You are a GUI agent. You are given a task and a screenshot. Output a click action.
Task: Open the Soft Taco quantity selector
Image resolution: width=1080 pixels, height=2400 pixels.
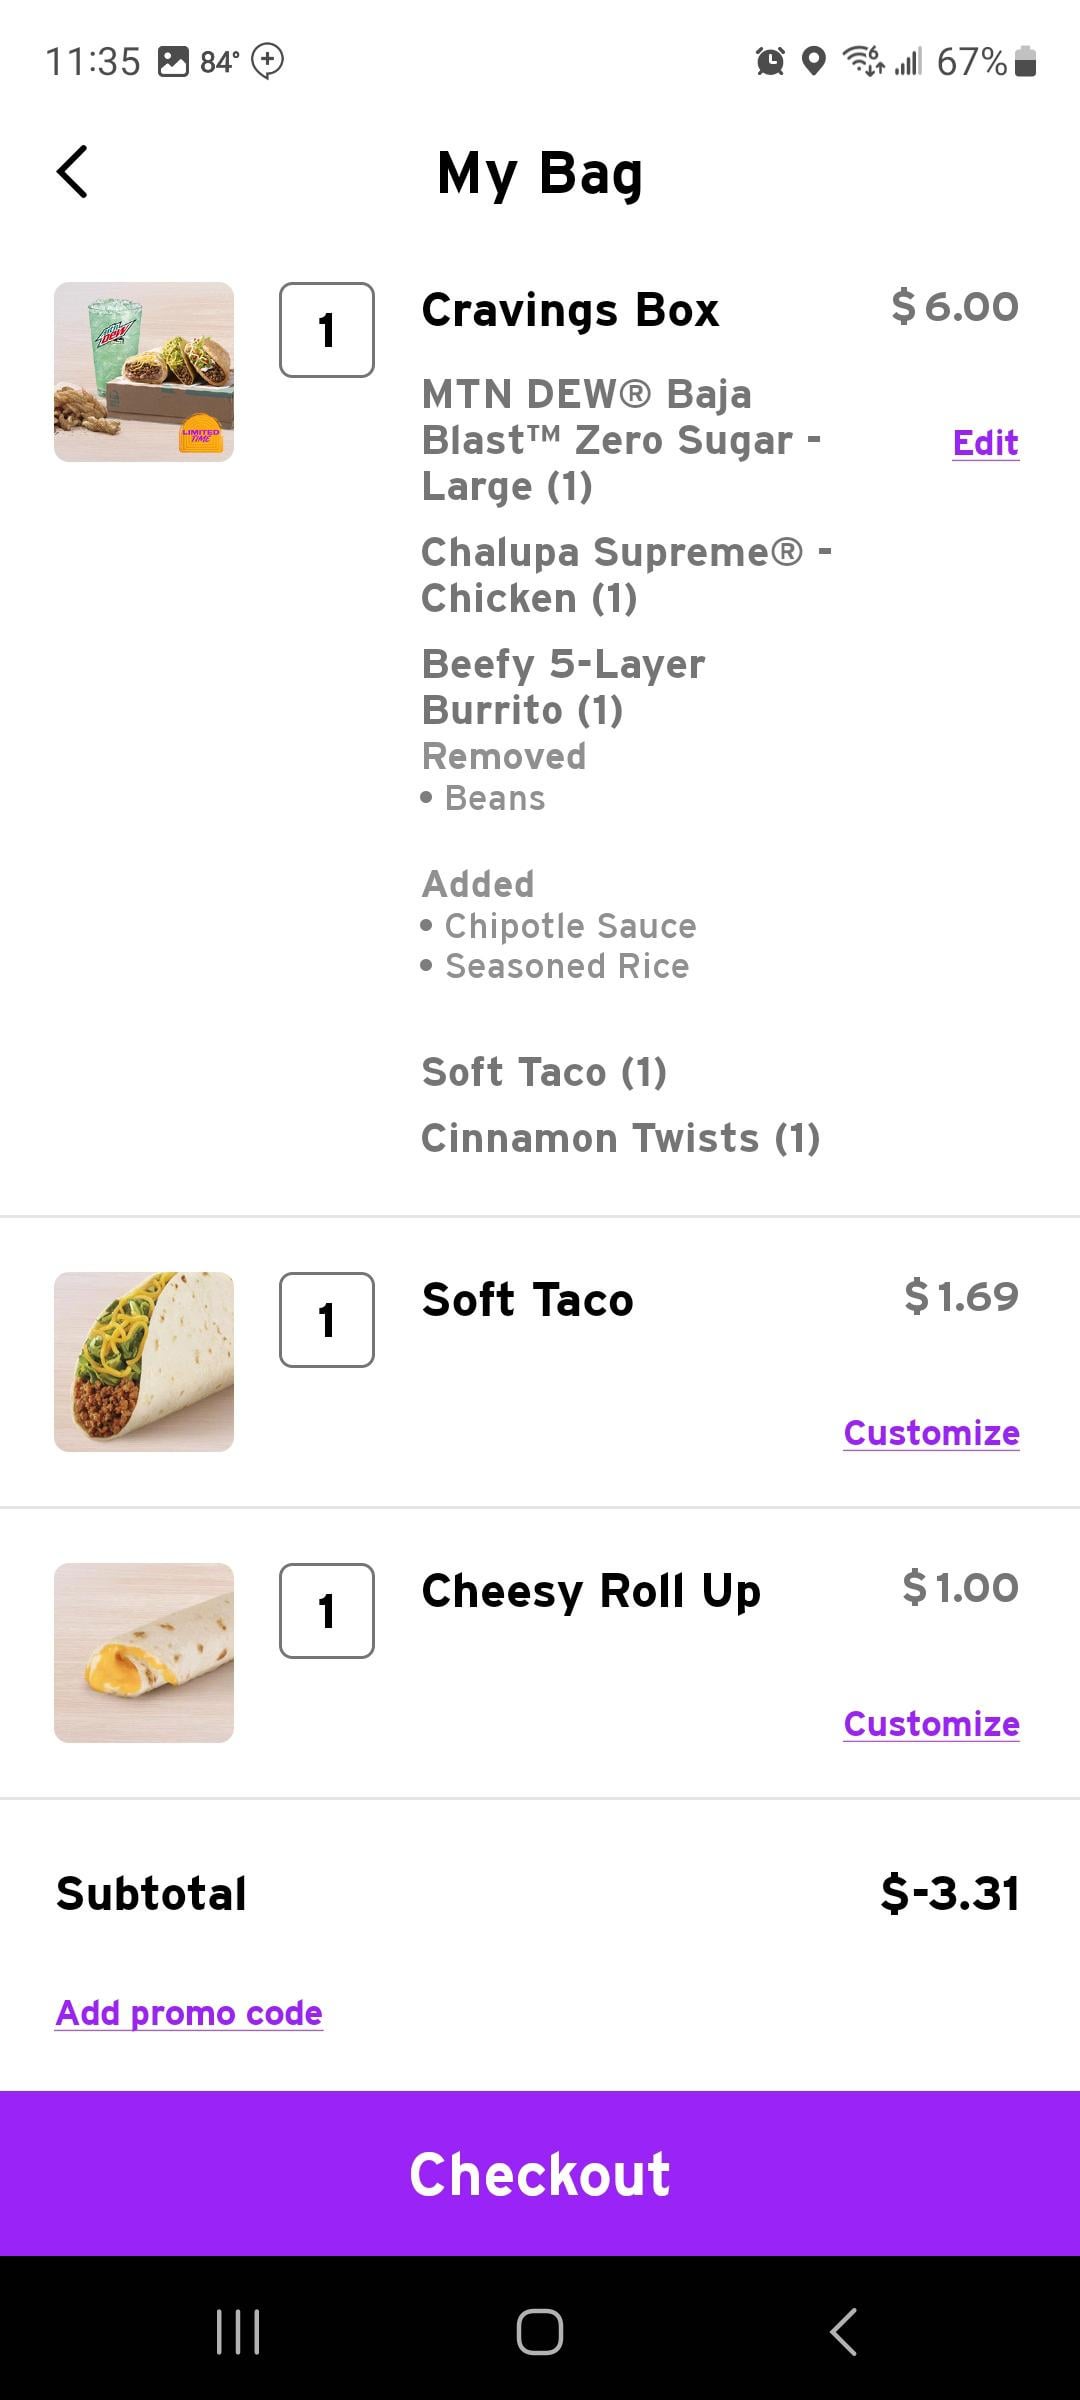pyautogui.click(x=327, y=1320)
